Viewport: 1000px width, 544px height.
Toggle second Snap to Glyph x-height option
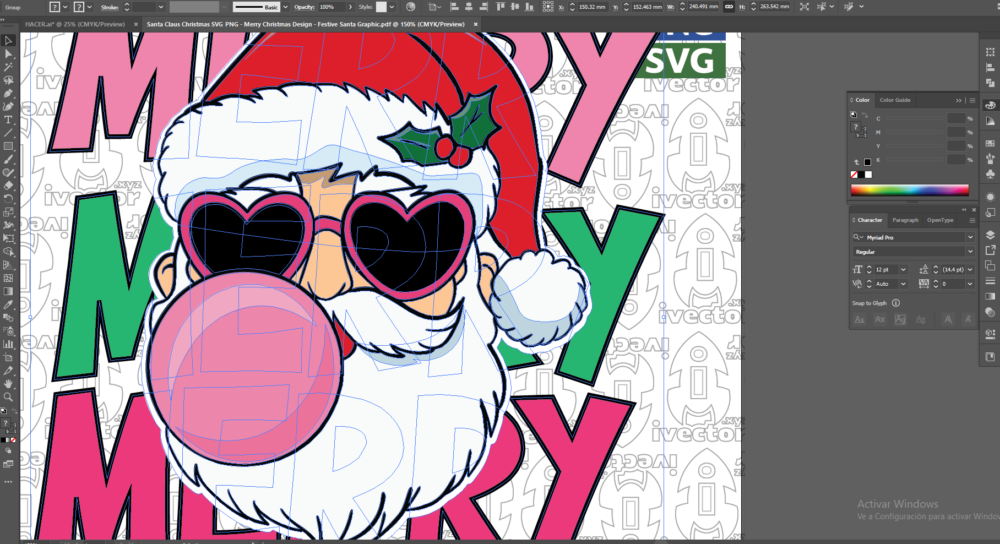pyautogui.click(x=879, y=320)
